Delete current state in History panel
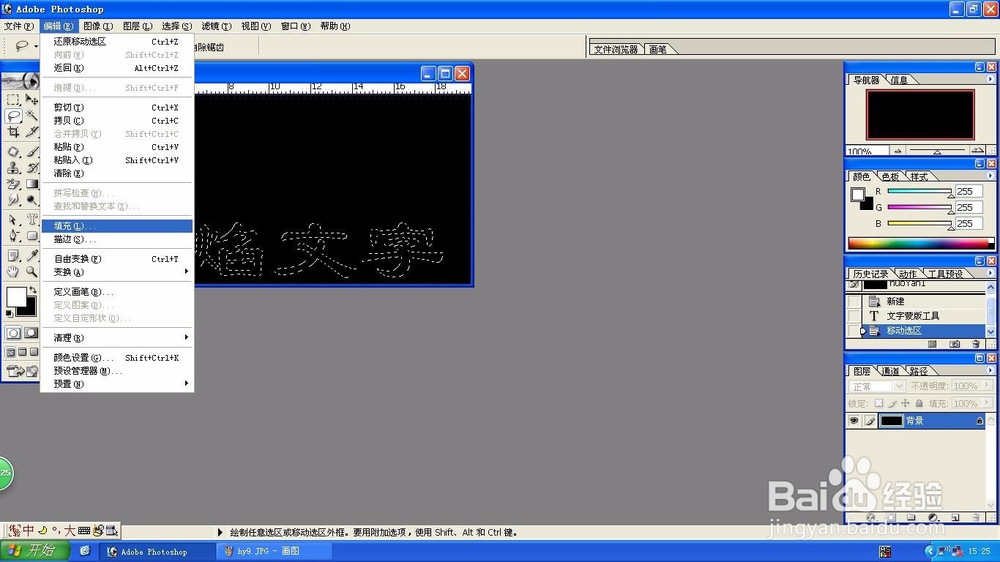The height and width of the screenshot is (562, 1000). pos(976,344)
